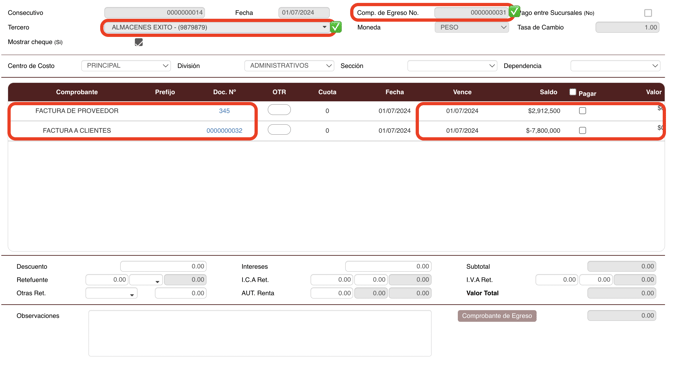Click the saldo $-7,800,000 cell
Screen dimensions: 688x382
click(x=543, y=131)
